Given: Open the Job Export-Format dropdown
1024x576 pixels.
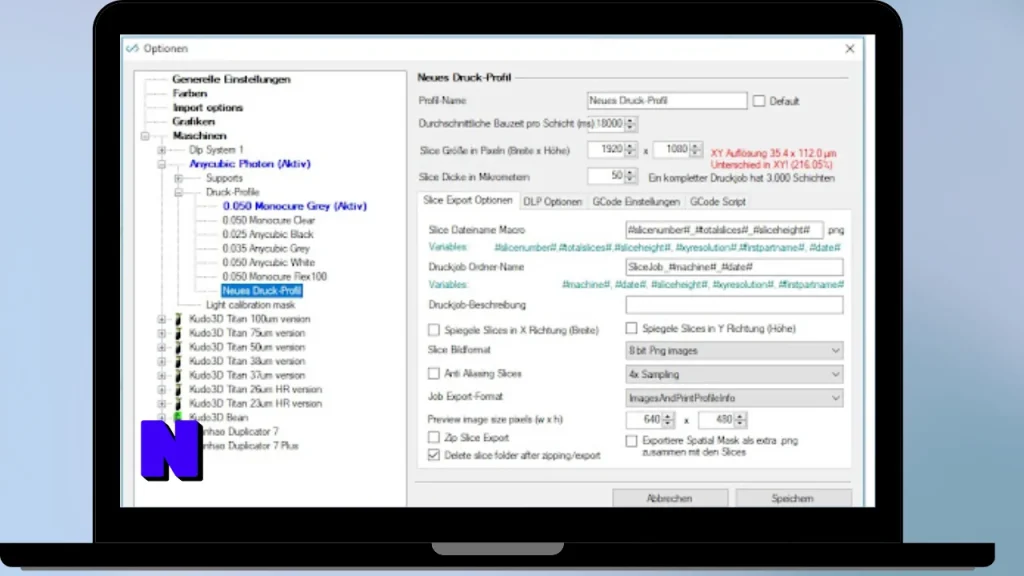Looking at the screenshot, I should click(734, 398).
